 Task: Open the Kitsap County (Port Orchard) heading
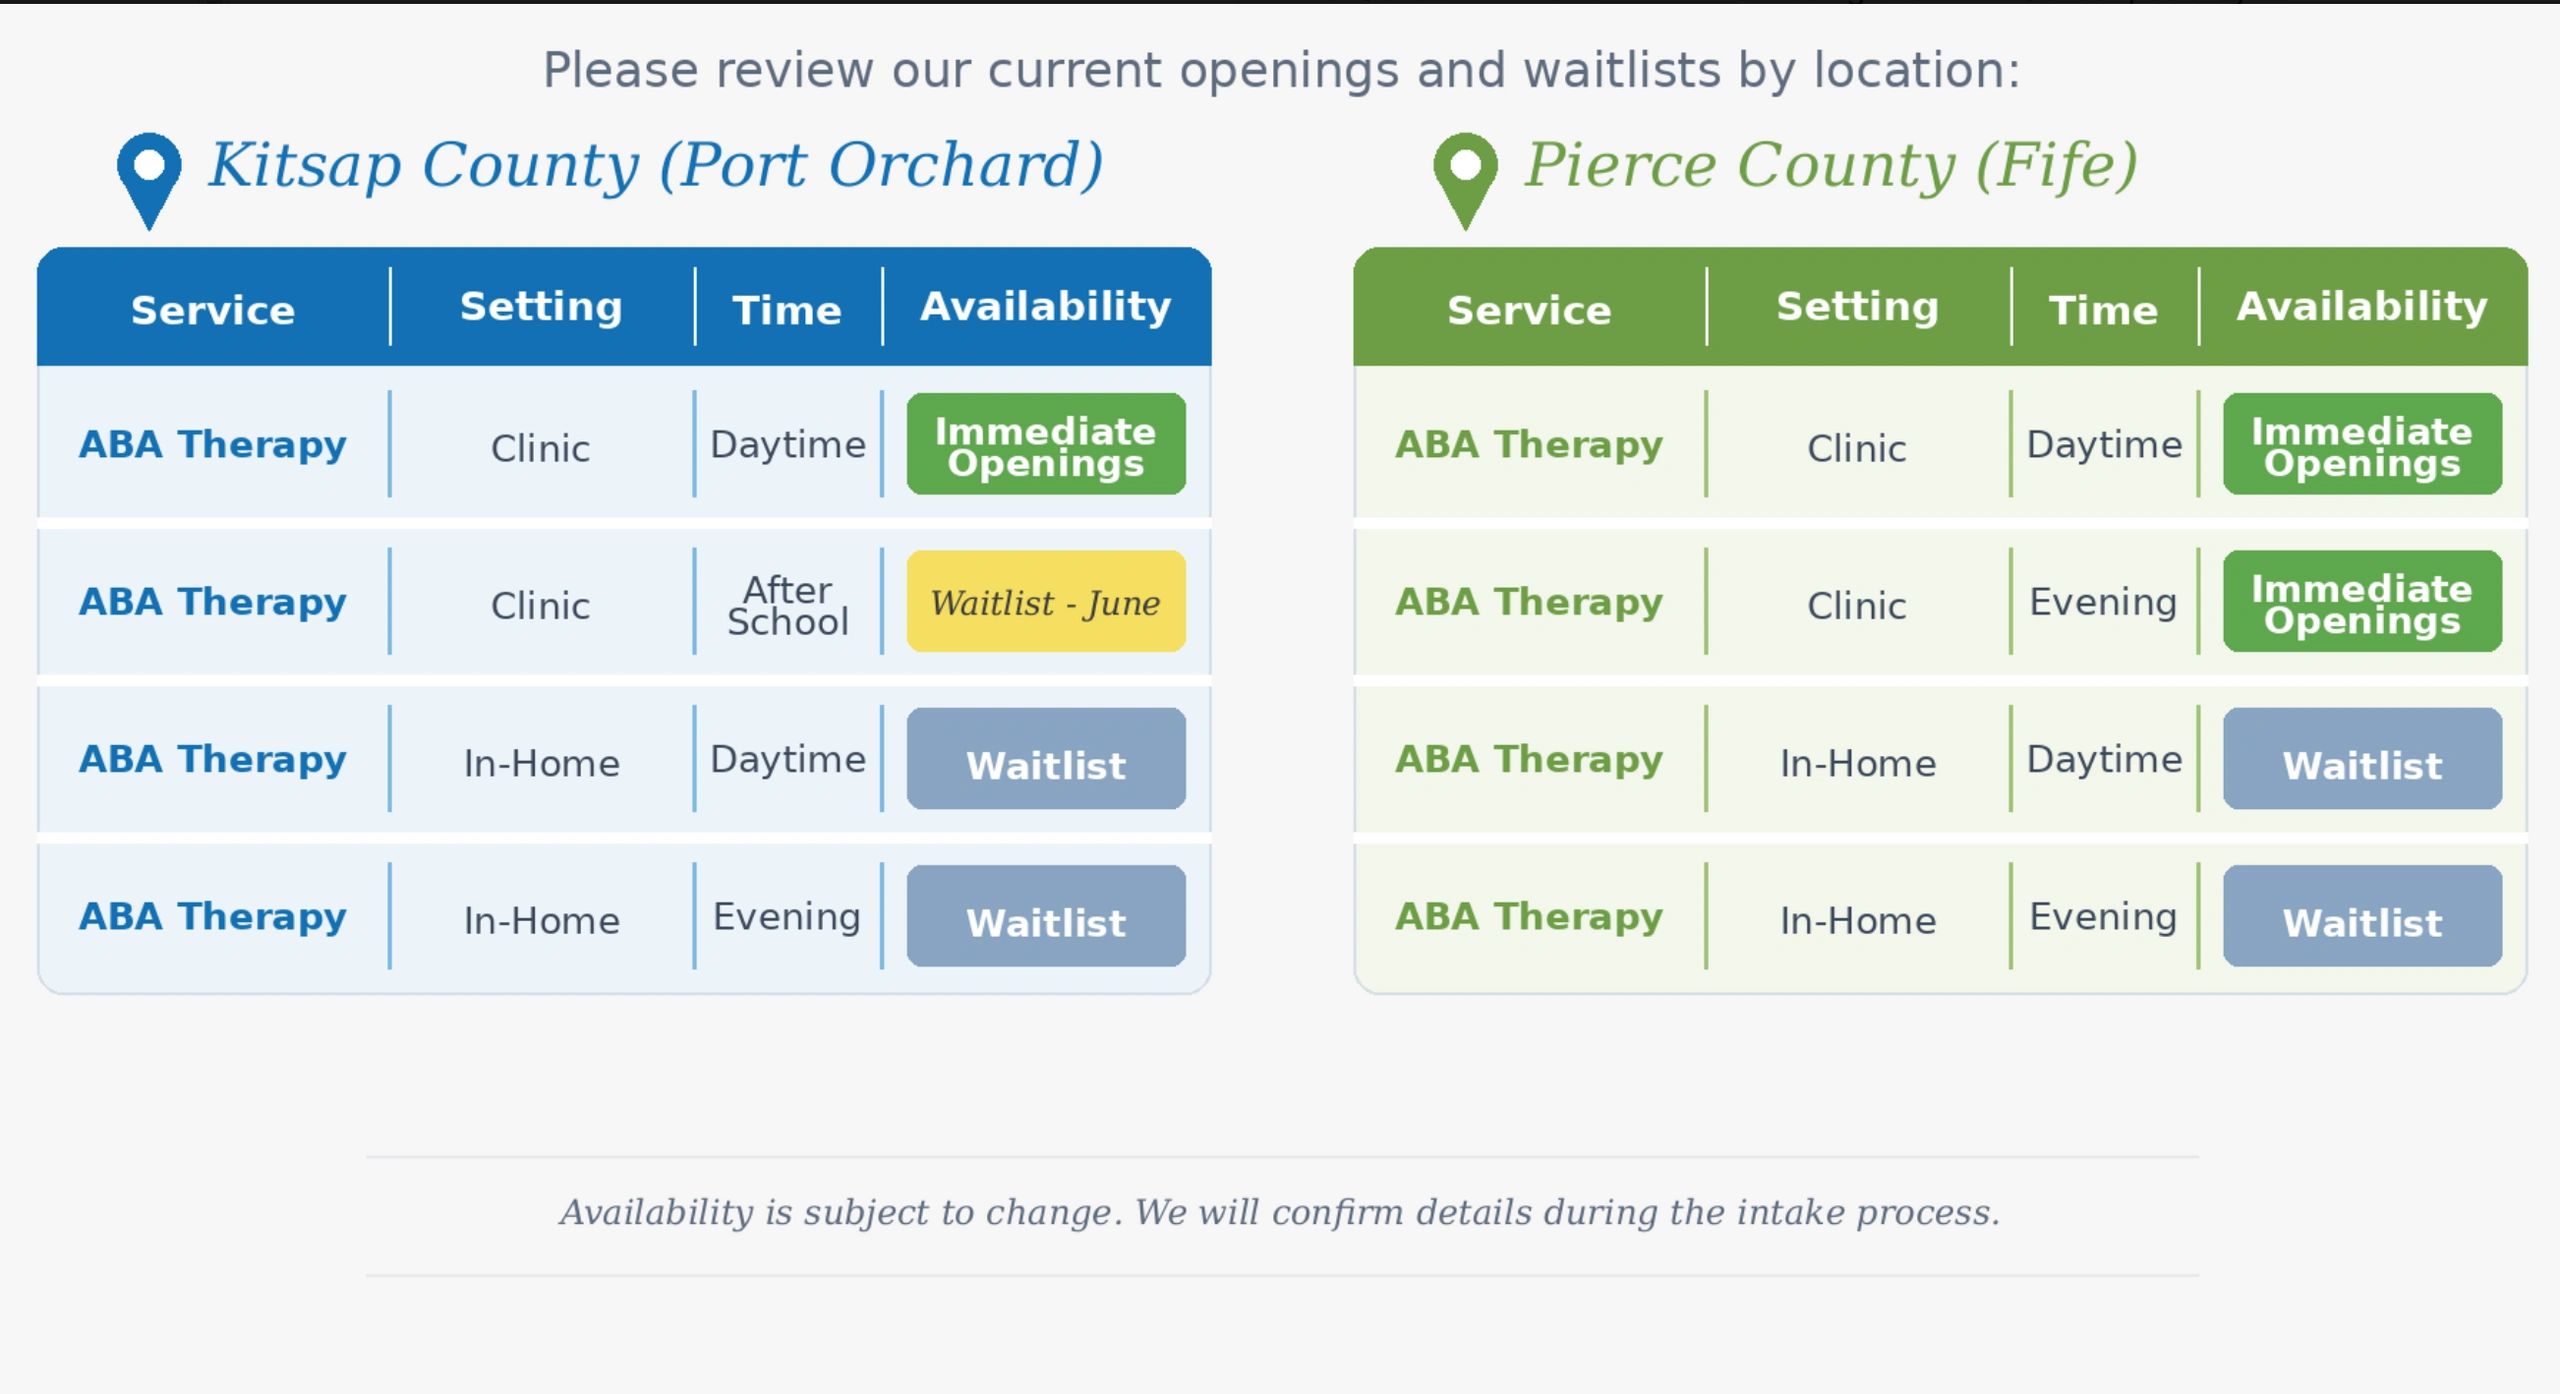click(655, 165)
